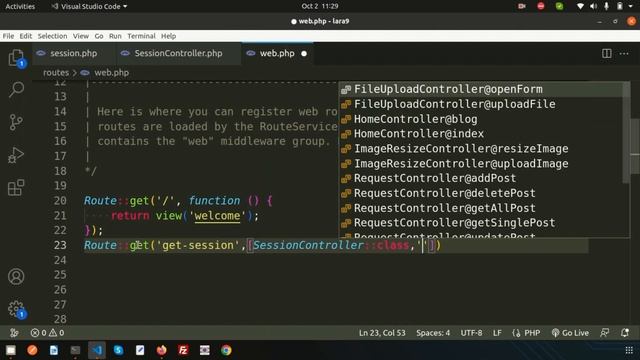Viewport: 640px width, 360px height.
Task: Show applications grid icon
Action: pyautogui.click(x=629, y=350)
